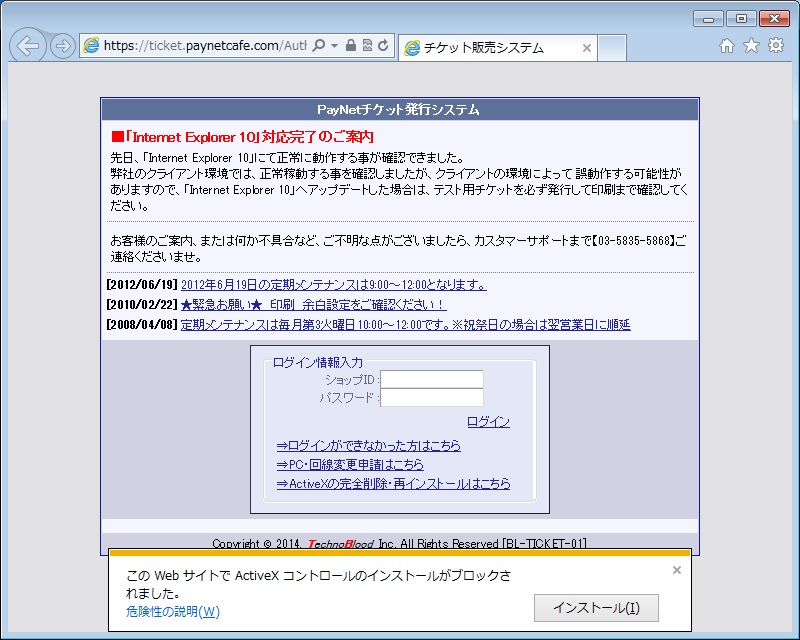Click the PayNetチケット発行システム header
Screen dimensions: 800x640
399,110
